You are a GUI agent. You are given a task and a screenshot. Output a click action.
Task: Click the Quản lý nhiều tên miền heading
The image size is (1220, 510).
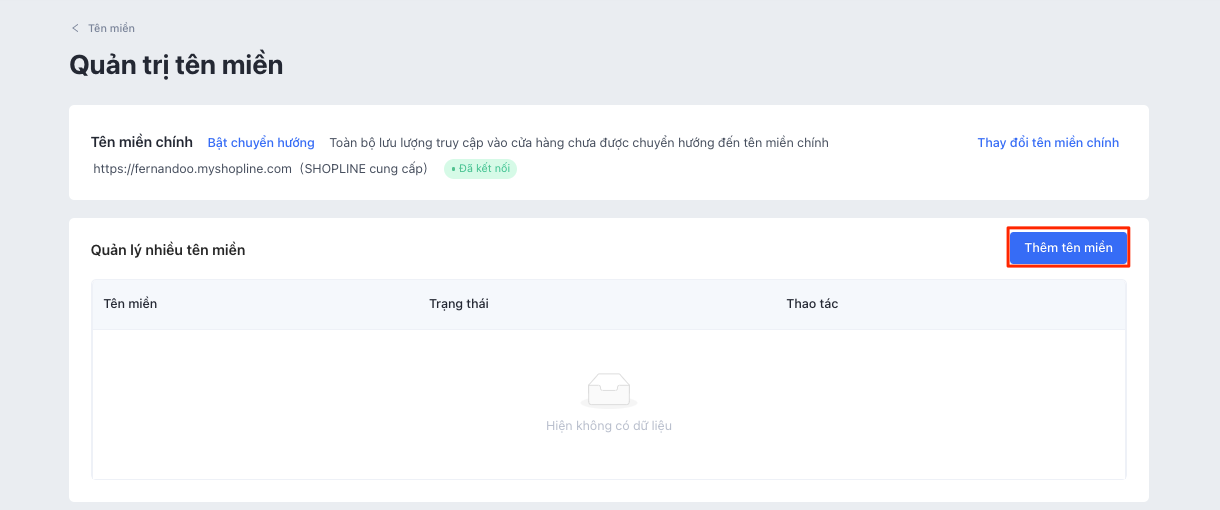[x=168, y=250]
